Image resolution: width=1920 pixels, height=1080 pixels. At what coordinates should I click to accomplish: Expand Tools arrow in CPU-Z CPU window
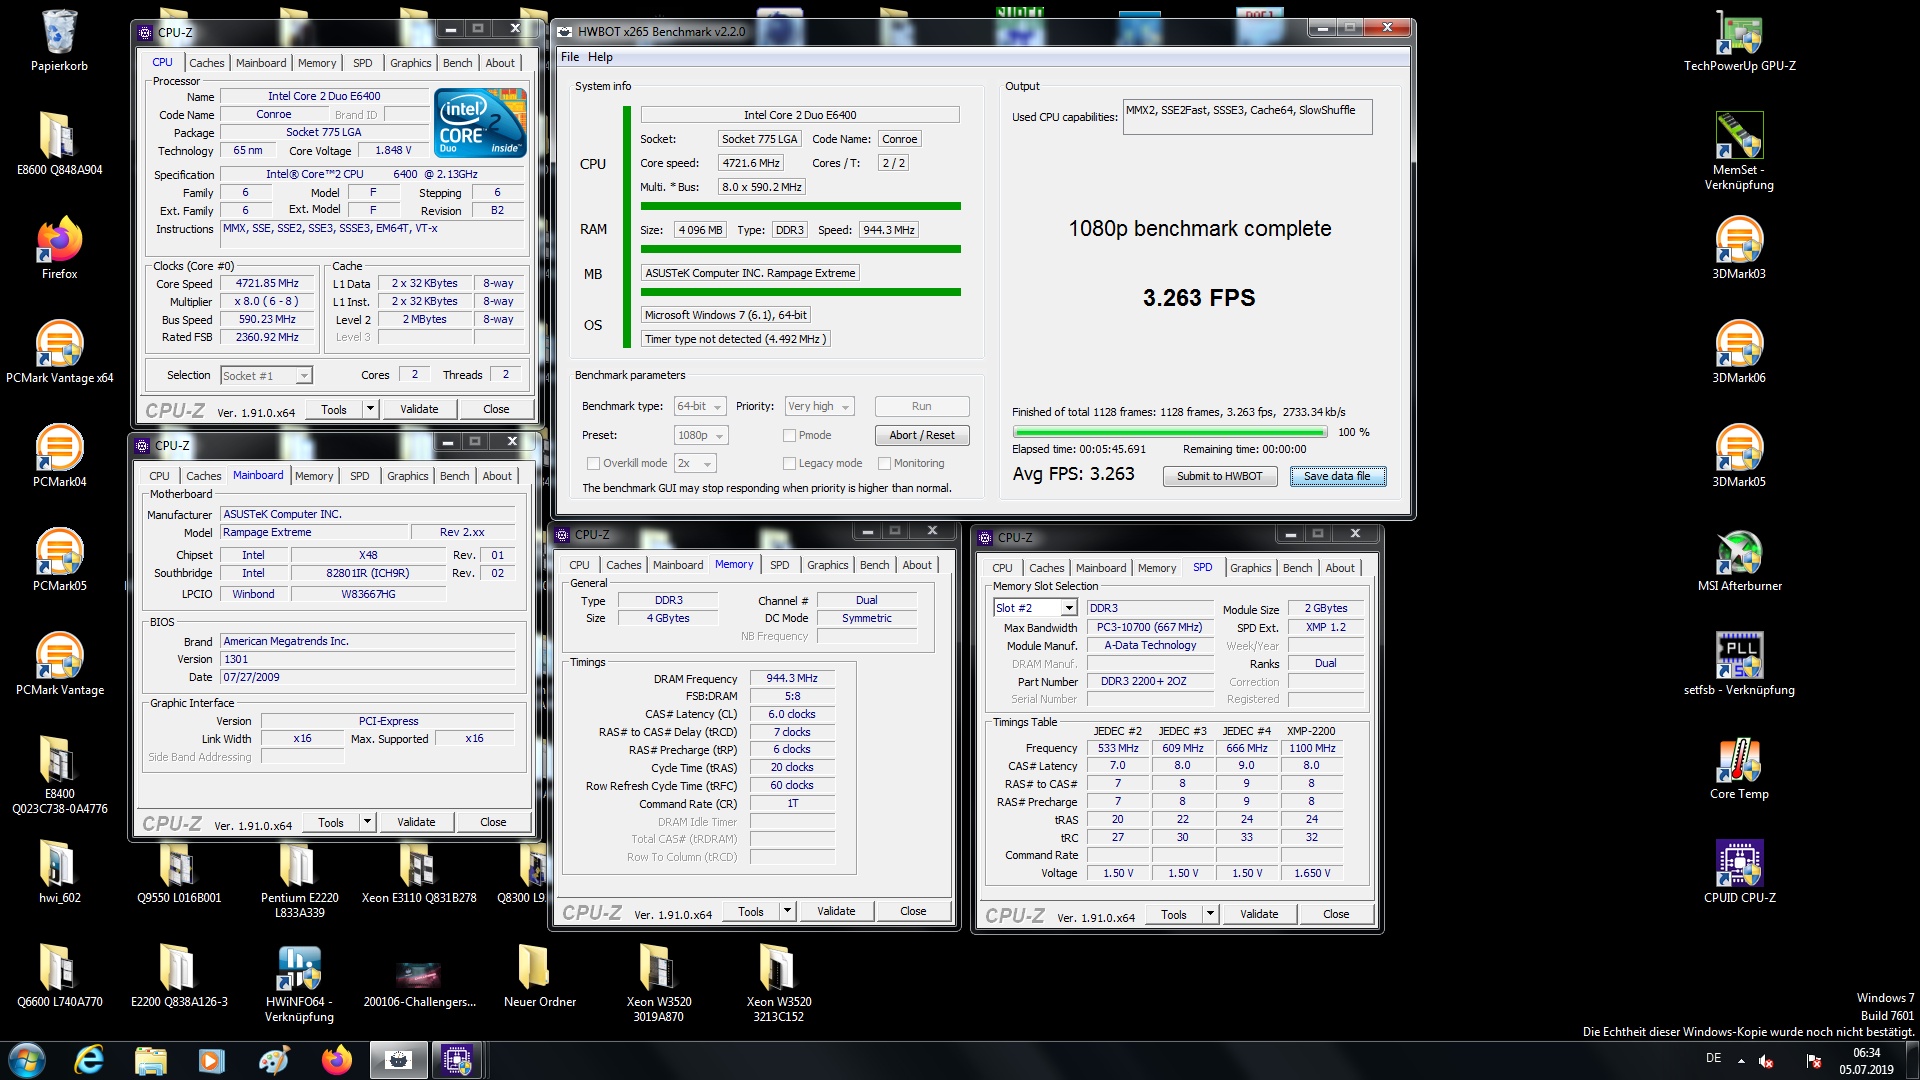(x=370, y=409)
